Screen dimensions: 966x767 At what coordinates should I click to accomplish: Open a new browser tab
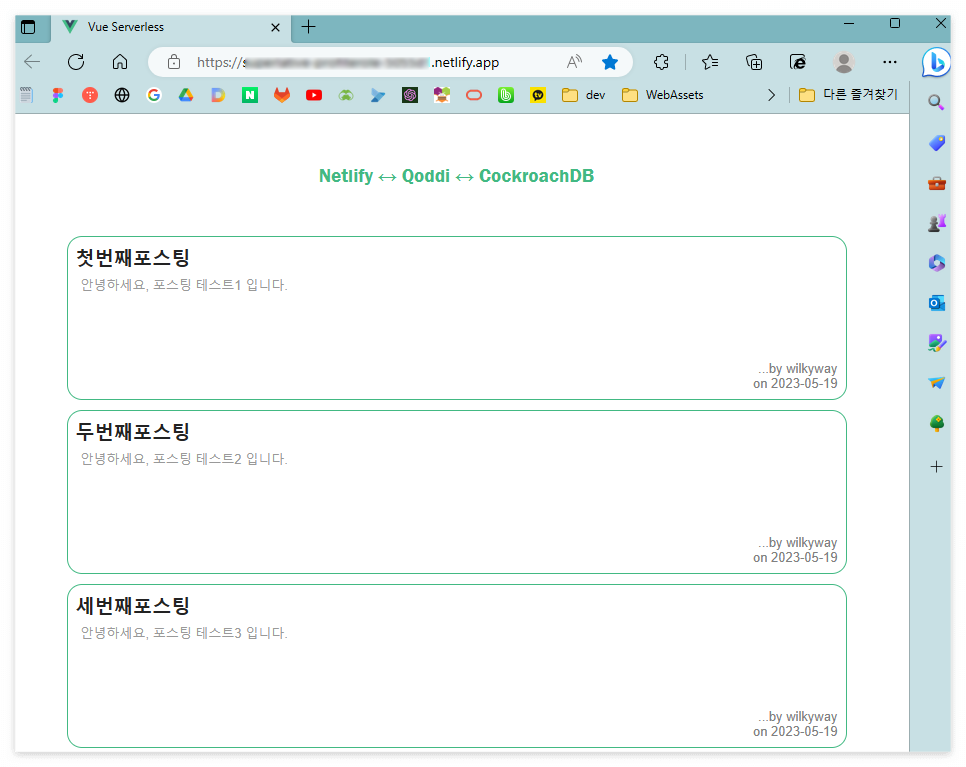[308, 26]
